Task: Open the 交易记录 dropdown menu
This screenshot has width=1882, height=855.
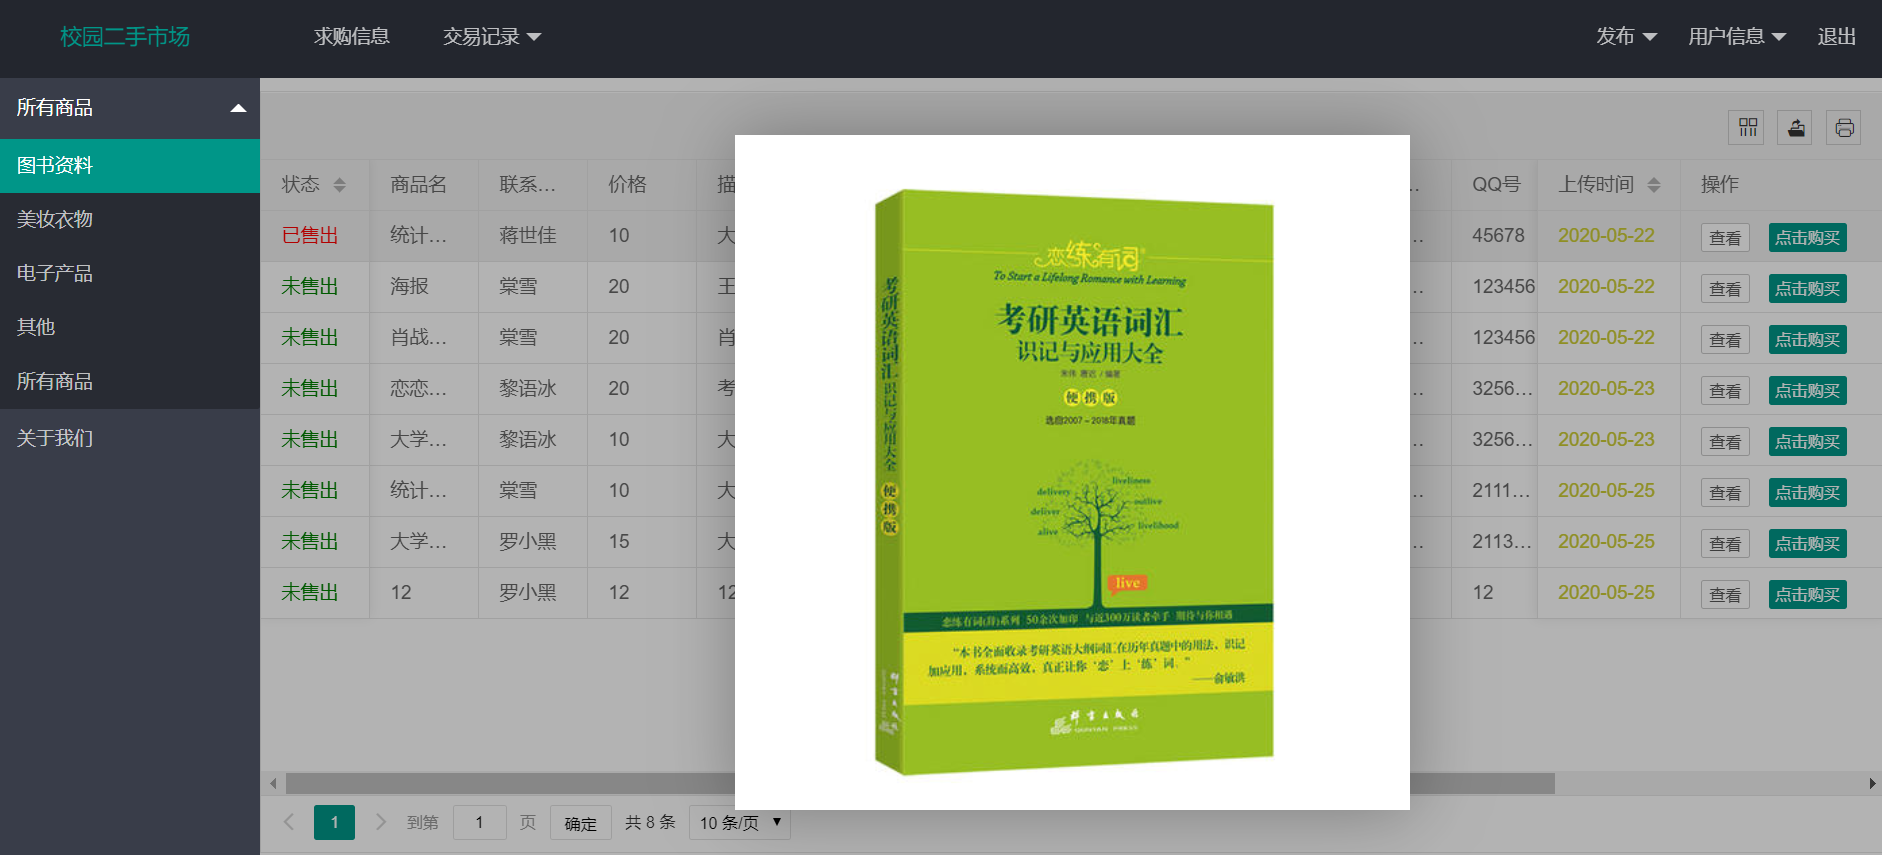Action: (x=491, y=37)
